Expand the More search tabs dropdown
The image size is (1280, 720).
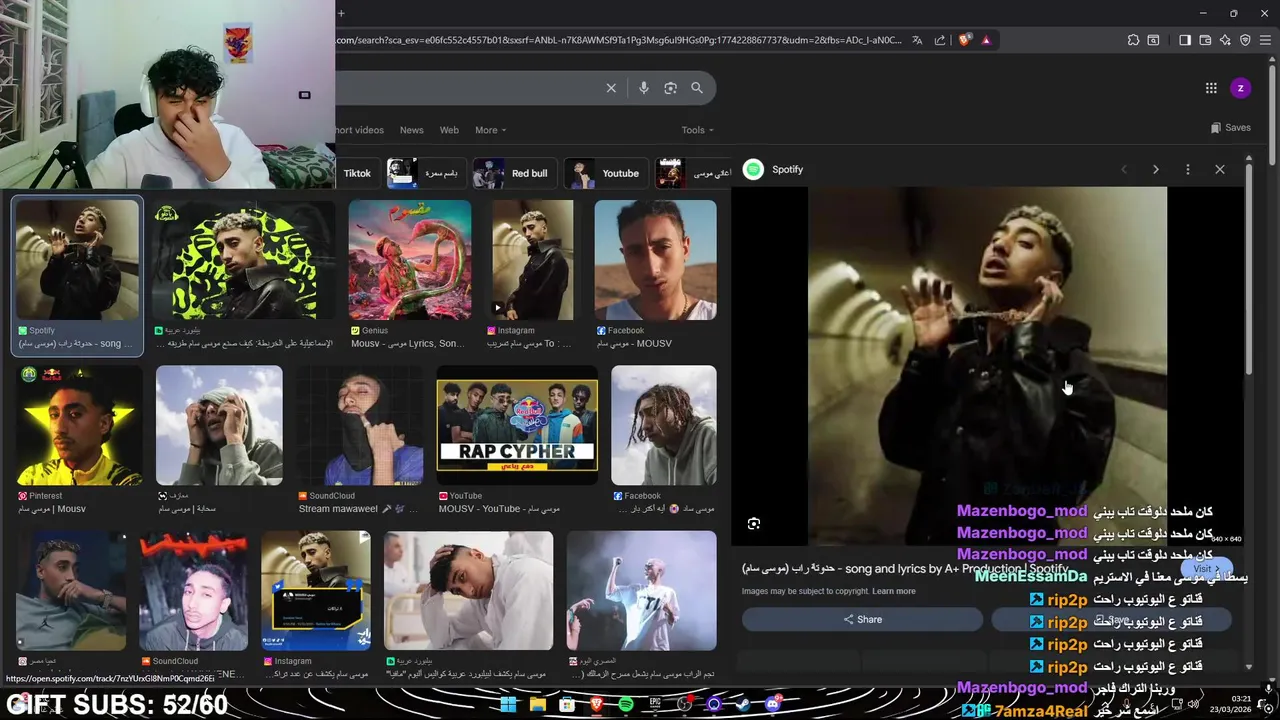point(490,130)
